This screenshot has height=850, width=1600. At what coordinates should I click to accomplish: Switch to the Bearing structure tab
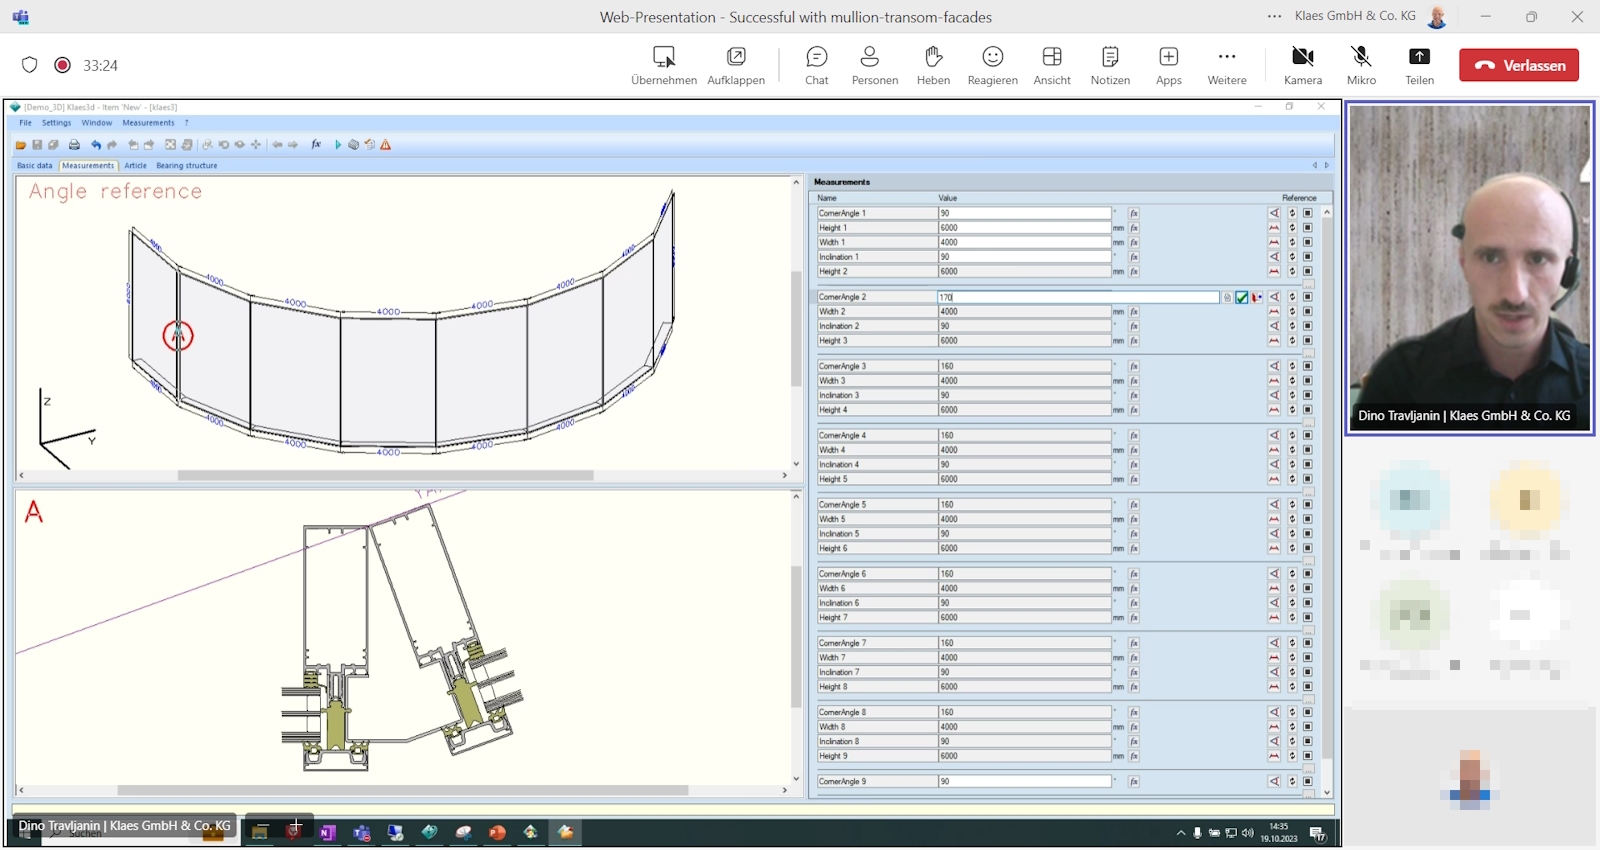click(186, 166)
